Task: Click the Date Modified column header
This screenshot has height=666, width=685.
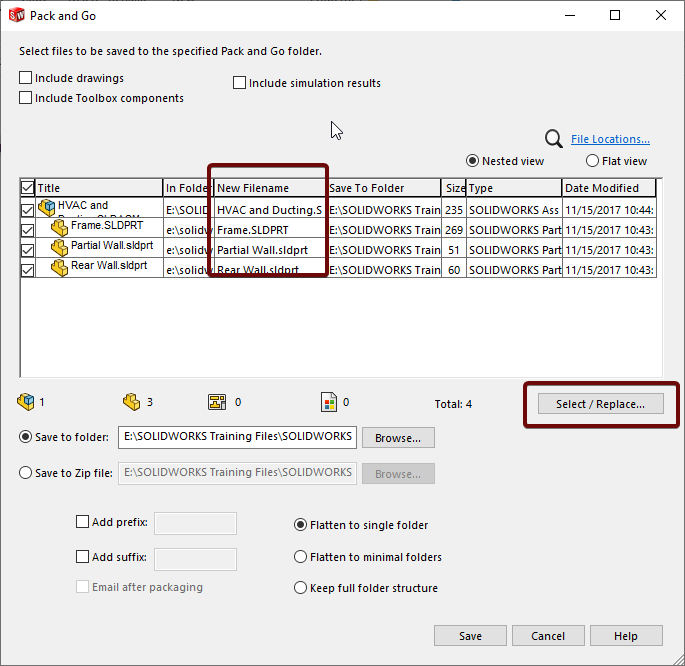Action: (609, 188)
